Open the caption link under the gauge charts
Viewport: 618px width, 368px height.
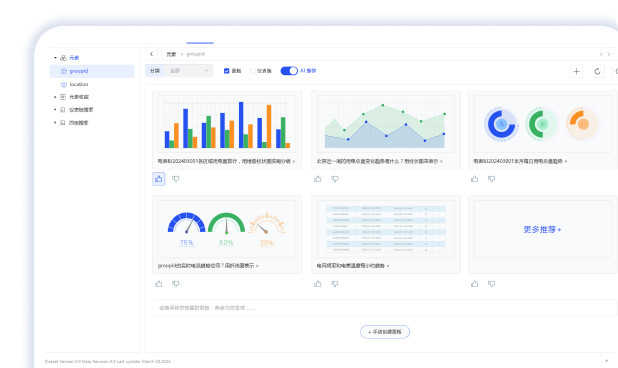[x=208, y=266]
